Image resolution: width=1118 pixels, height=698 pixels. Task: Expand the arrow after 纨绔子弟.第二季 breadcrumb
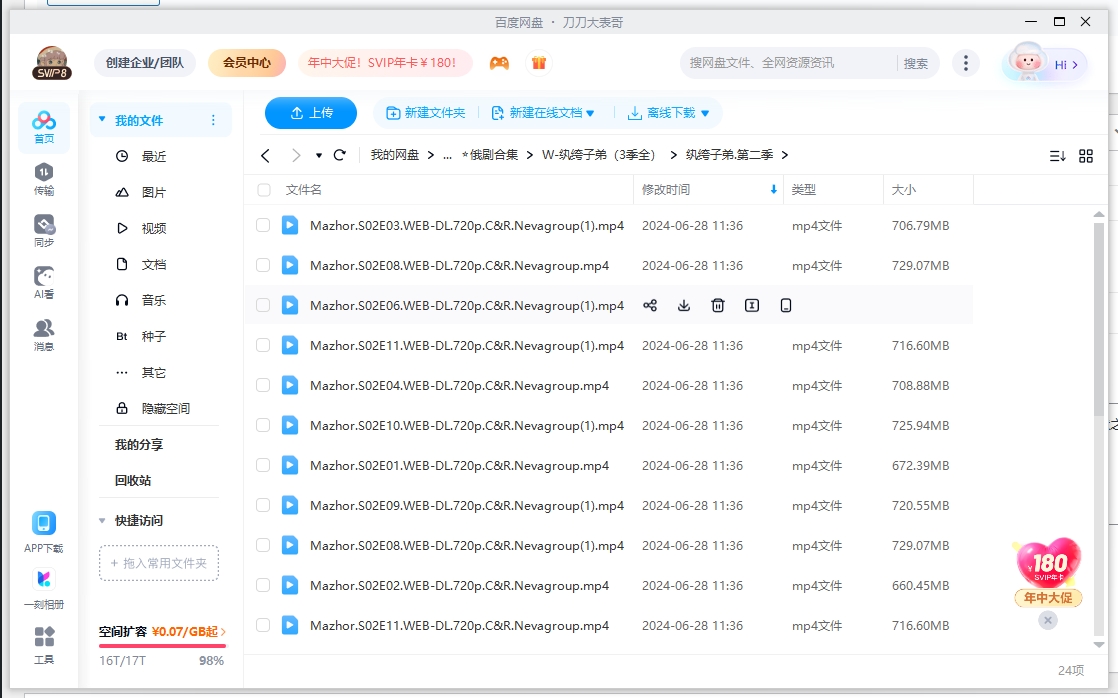pyautogui.click(x=785, y=155)
